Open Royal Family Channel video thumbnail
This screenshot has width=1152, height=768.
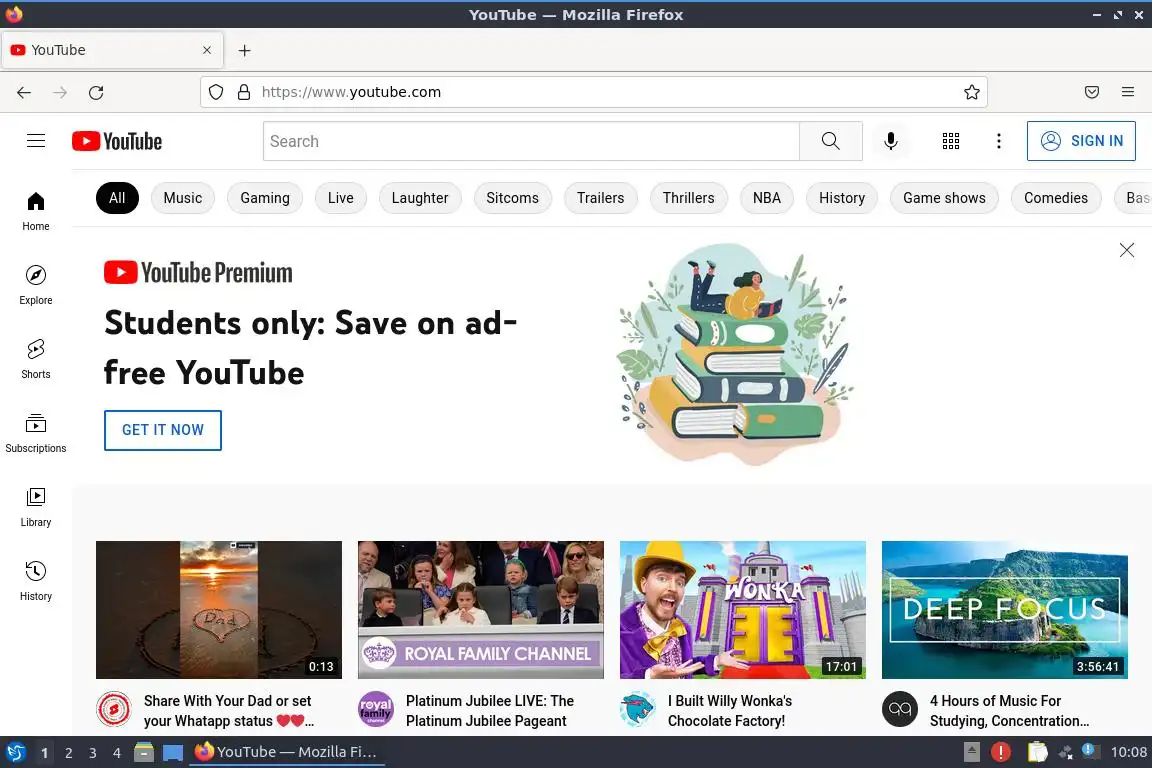(480, 610)
